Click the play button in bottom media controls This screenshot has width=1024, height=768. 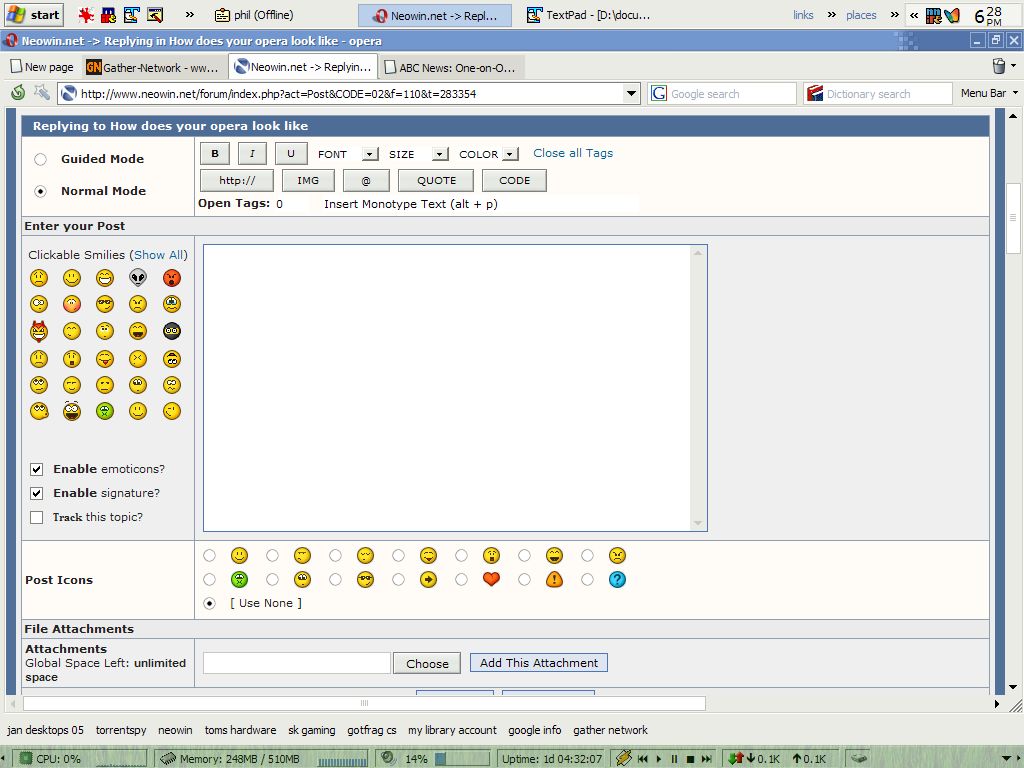coord(659,759)
